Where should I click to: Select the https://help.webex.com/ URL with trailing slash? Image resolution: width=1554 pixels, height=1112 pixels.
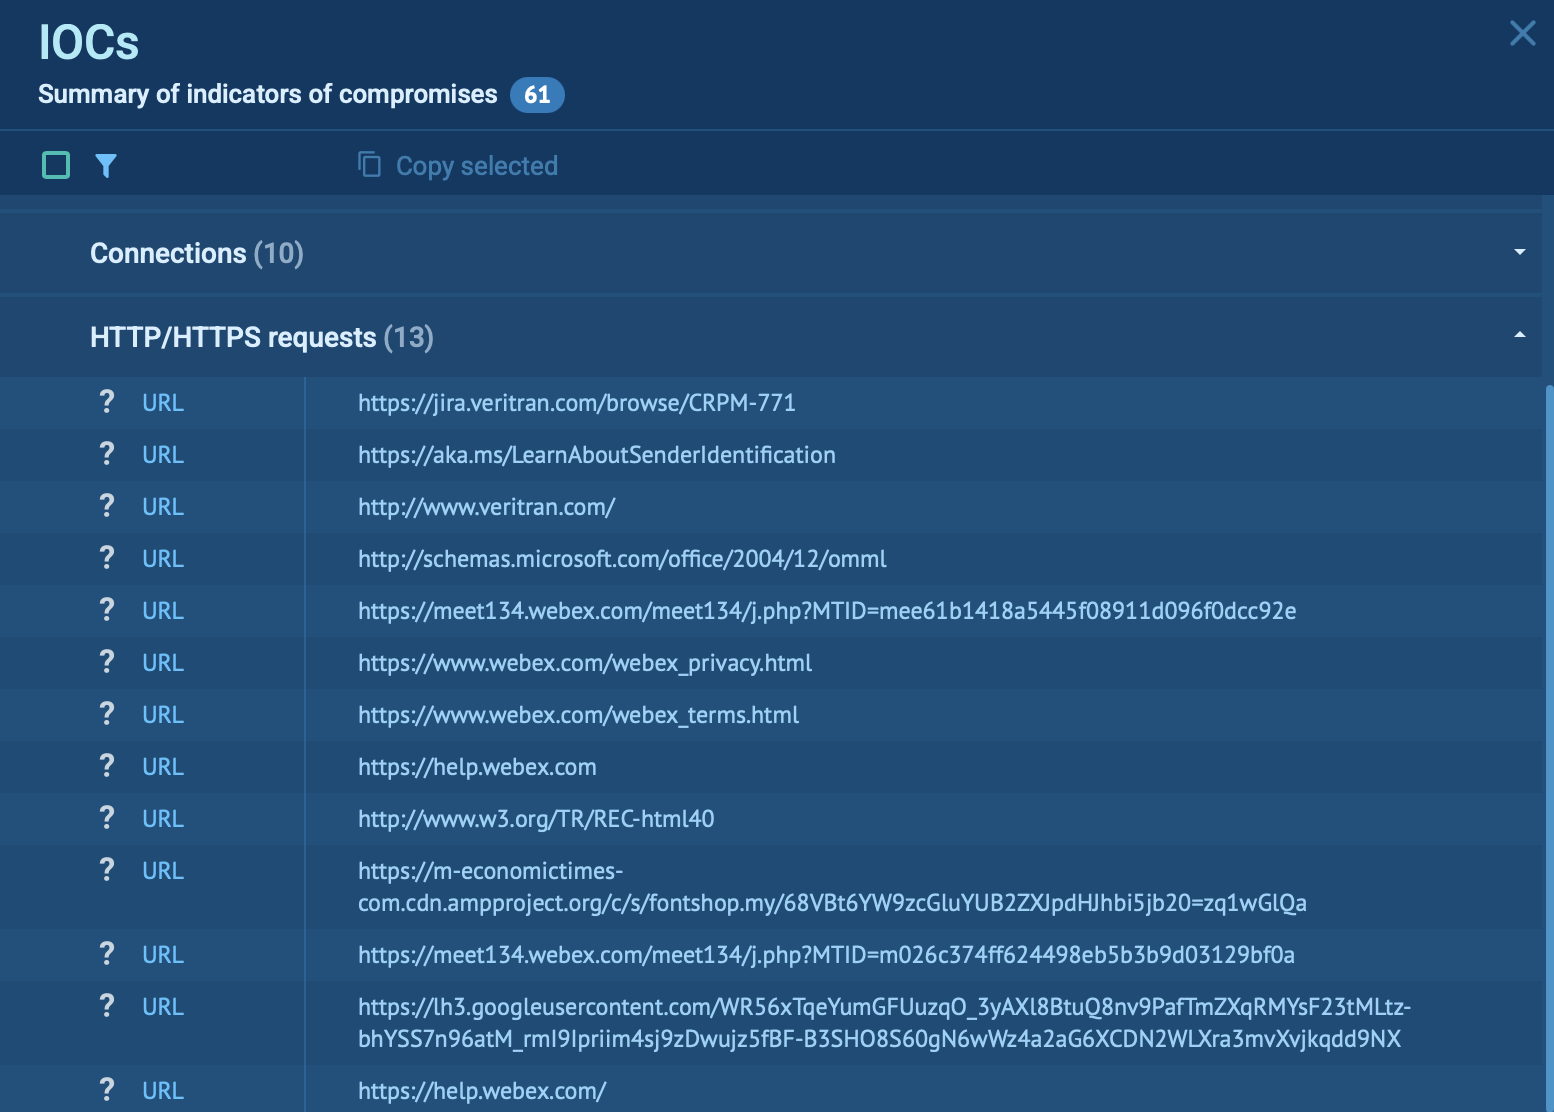tap(482, 1091)
